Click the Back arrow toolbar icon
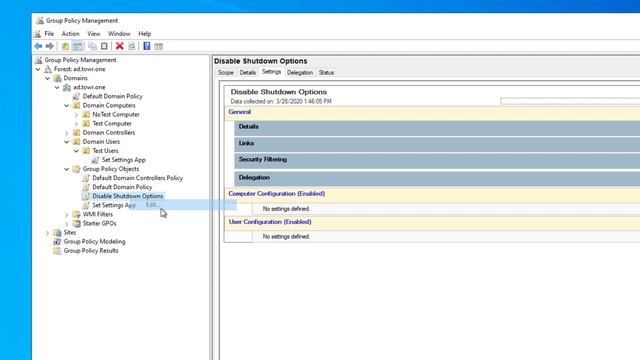Screen dimensions: 640x360 [38, 46]
